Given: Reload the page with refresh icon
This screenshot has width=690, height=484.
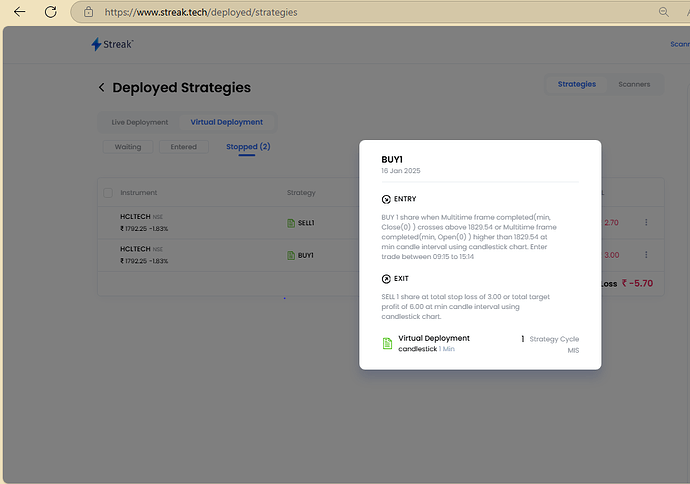Looking at the screenshot, I should tap(51, 12).
